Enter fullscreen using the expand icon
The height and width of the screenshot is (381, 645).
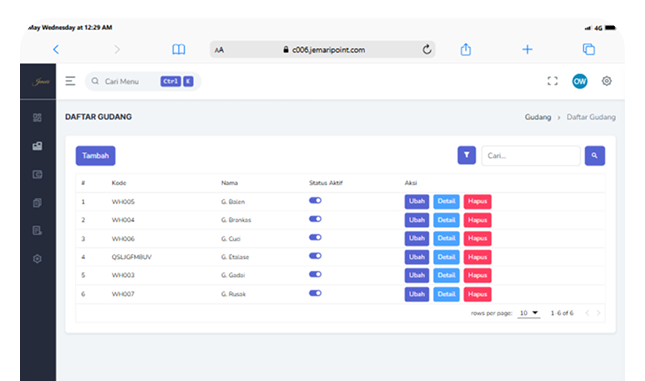coord(552,81)
